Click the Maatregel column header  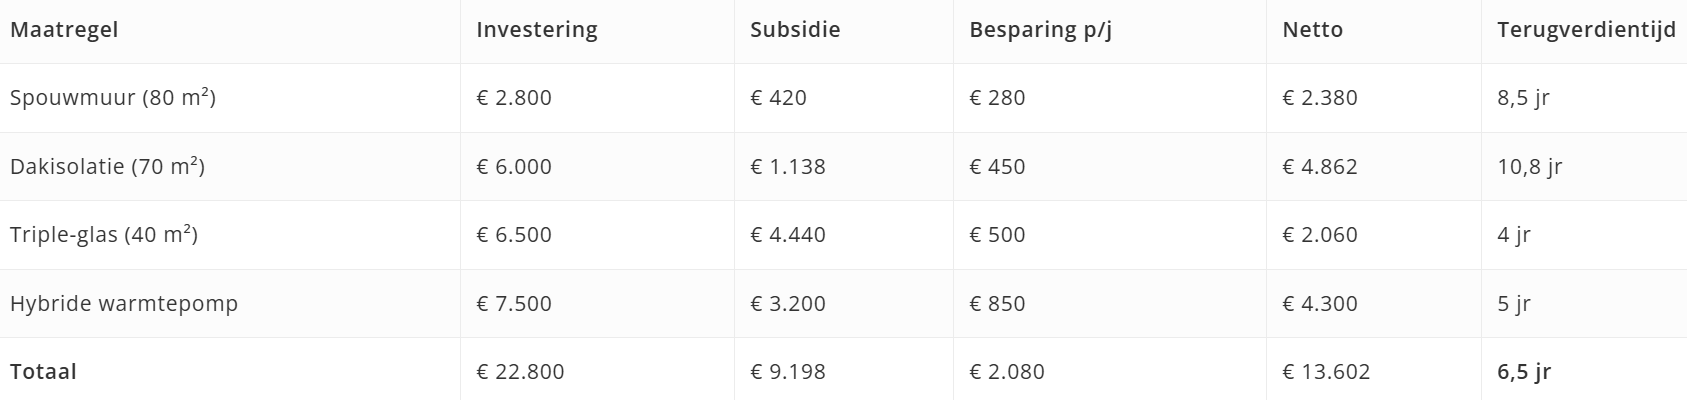click(64, 30)
